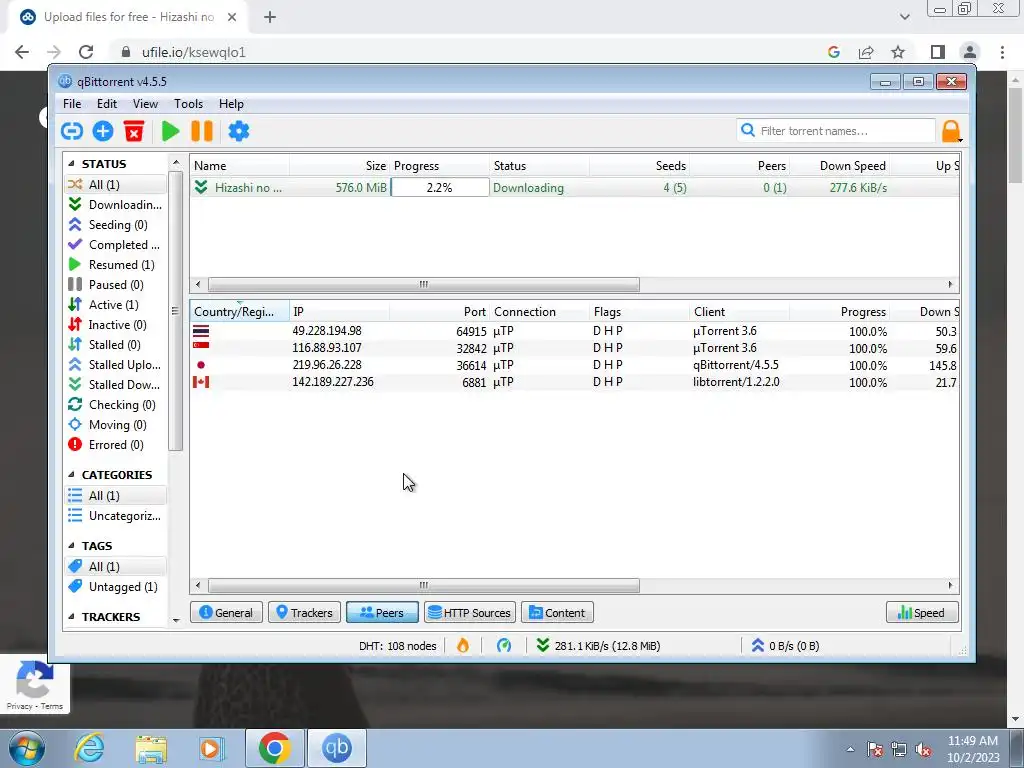Image resolution: width=1024 pixels, height=768 pixels.
Task: Click the orange lock UI icon
Action: pos(952,131)
